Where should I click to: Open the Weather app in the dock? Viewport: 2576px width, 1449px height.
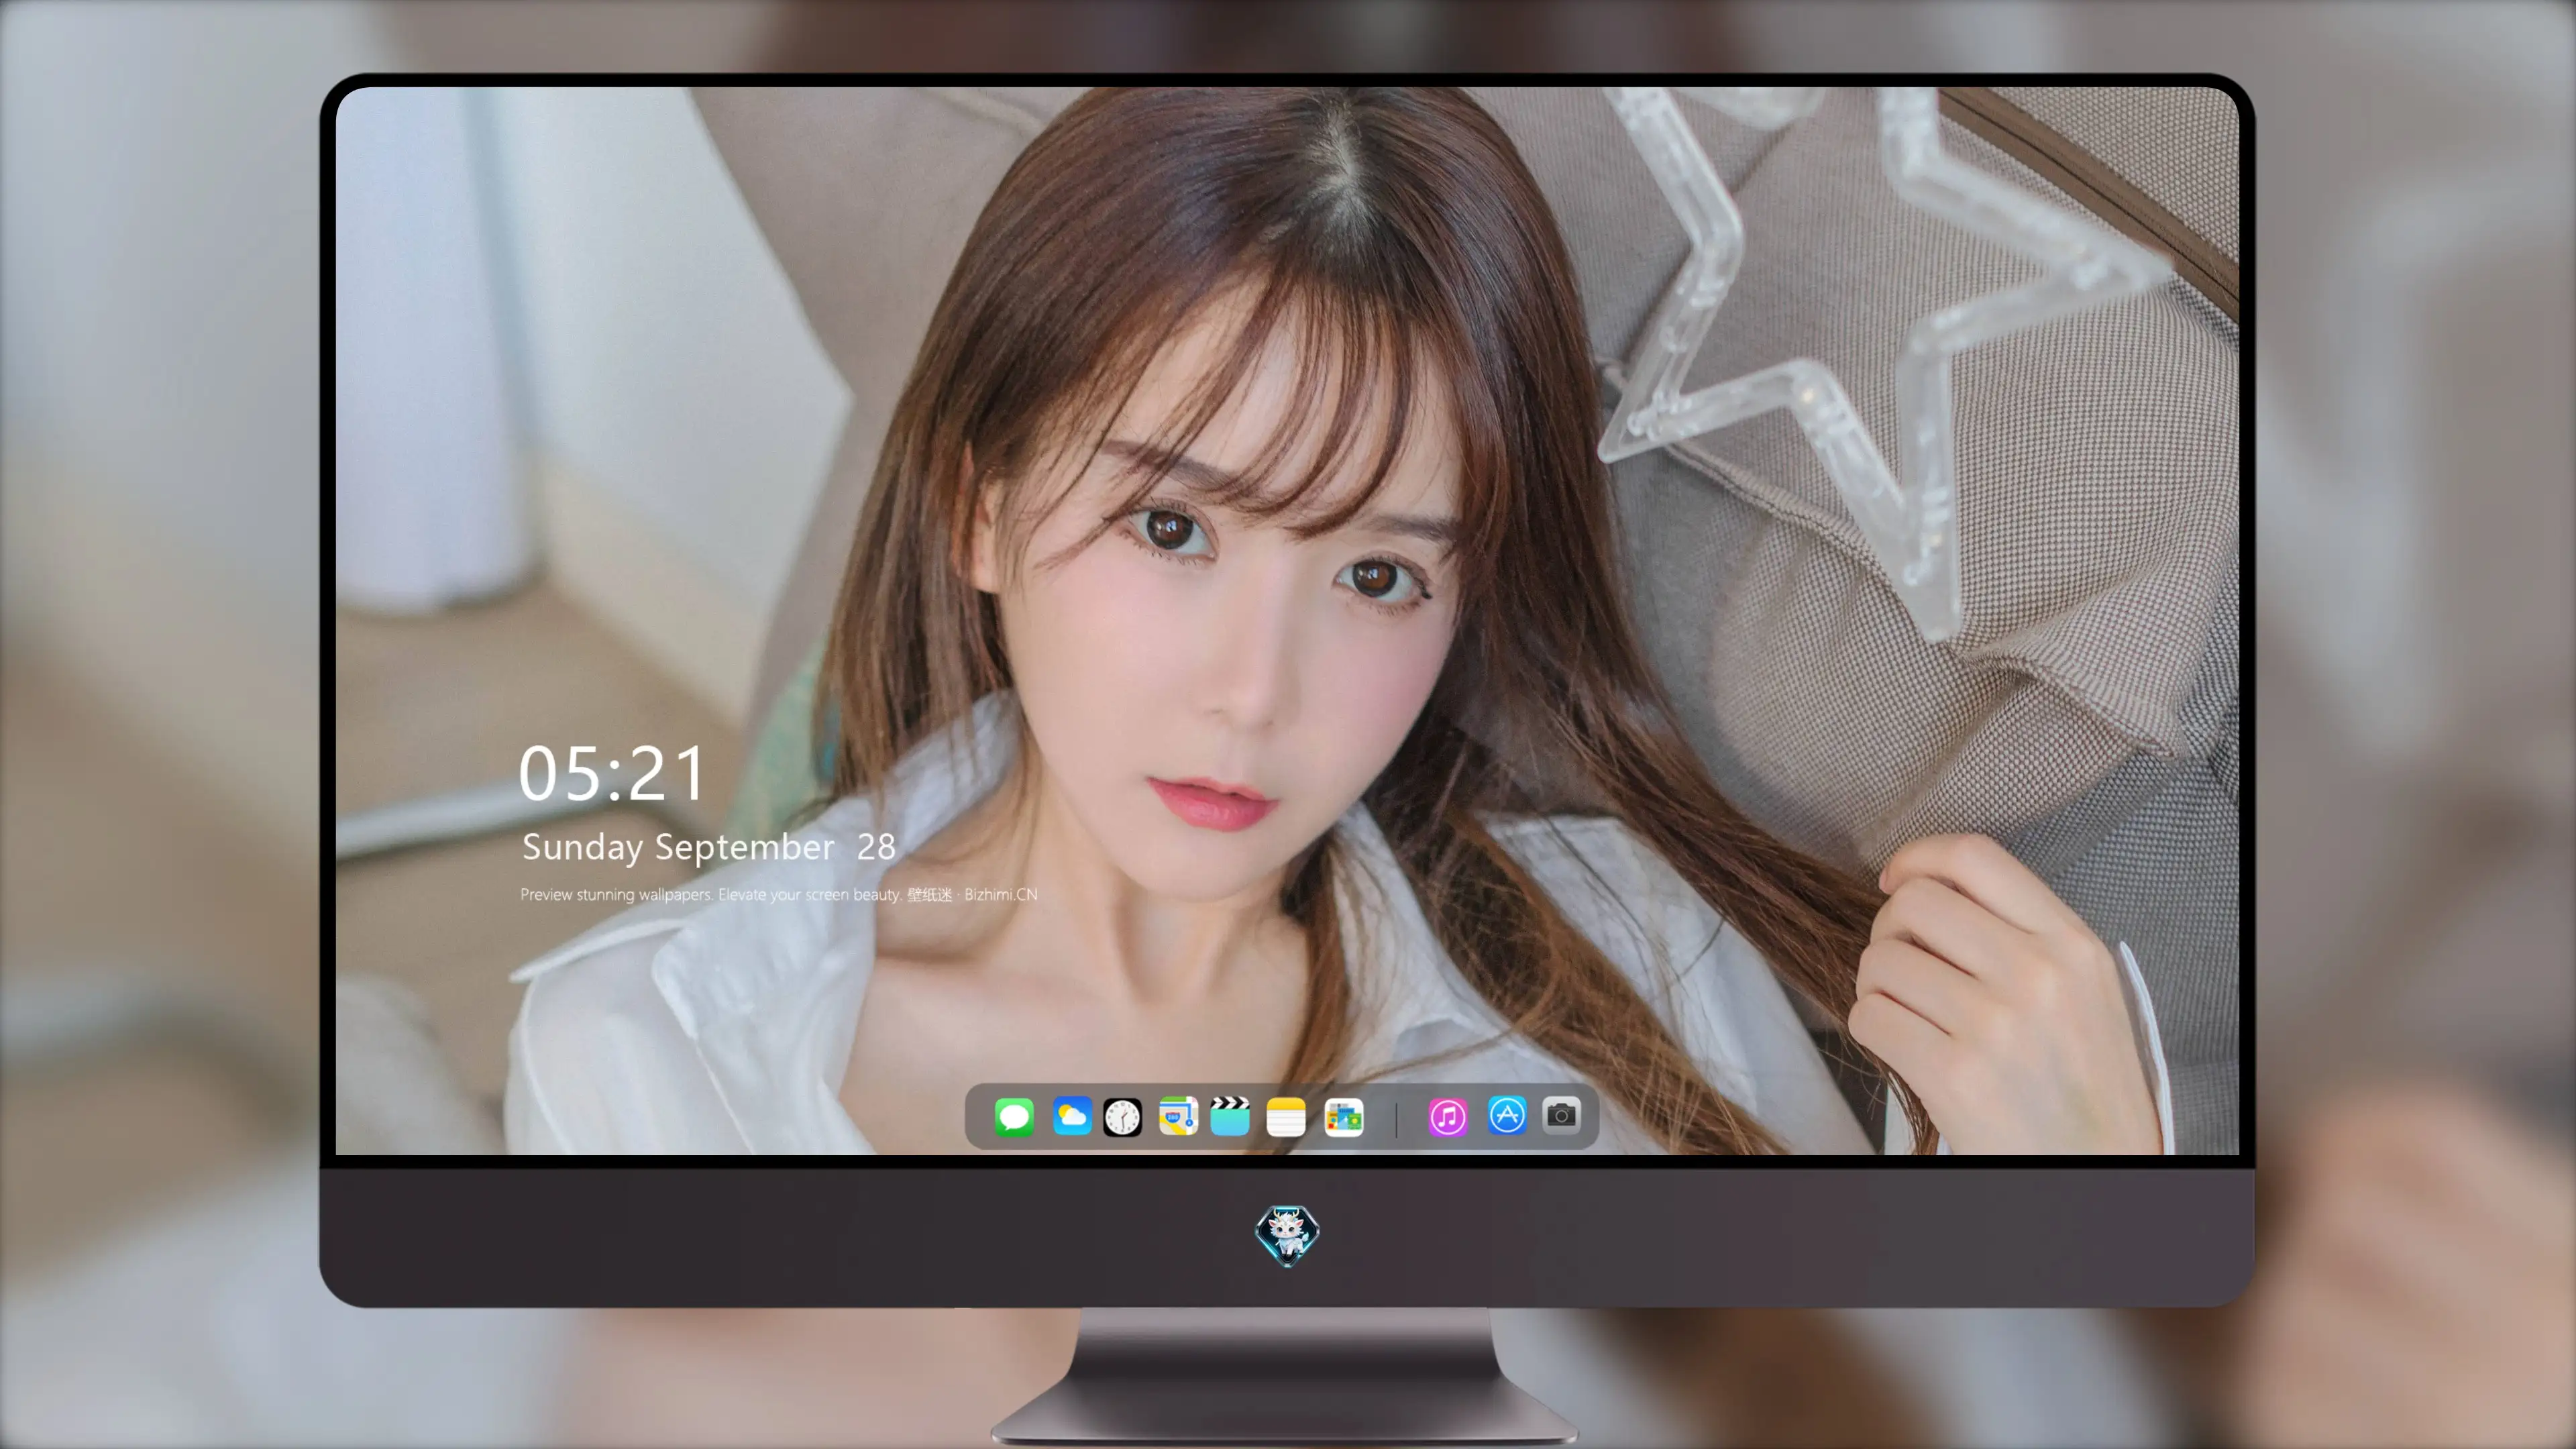coord(1072,1116)
